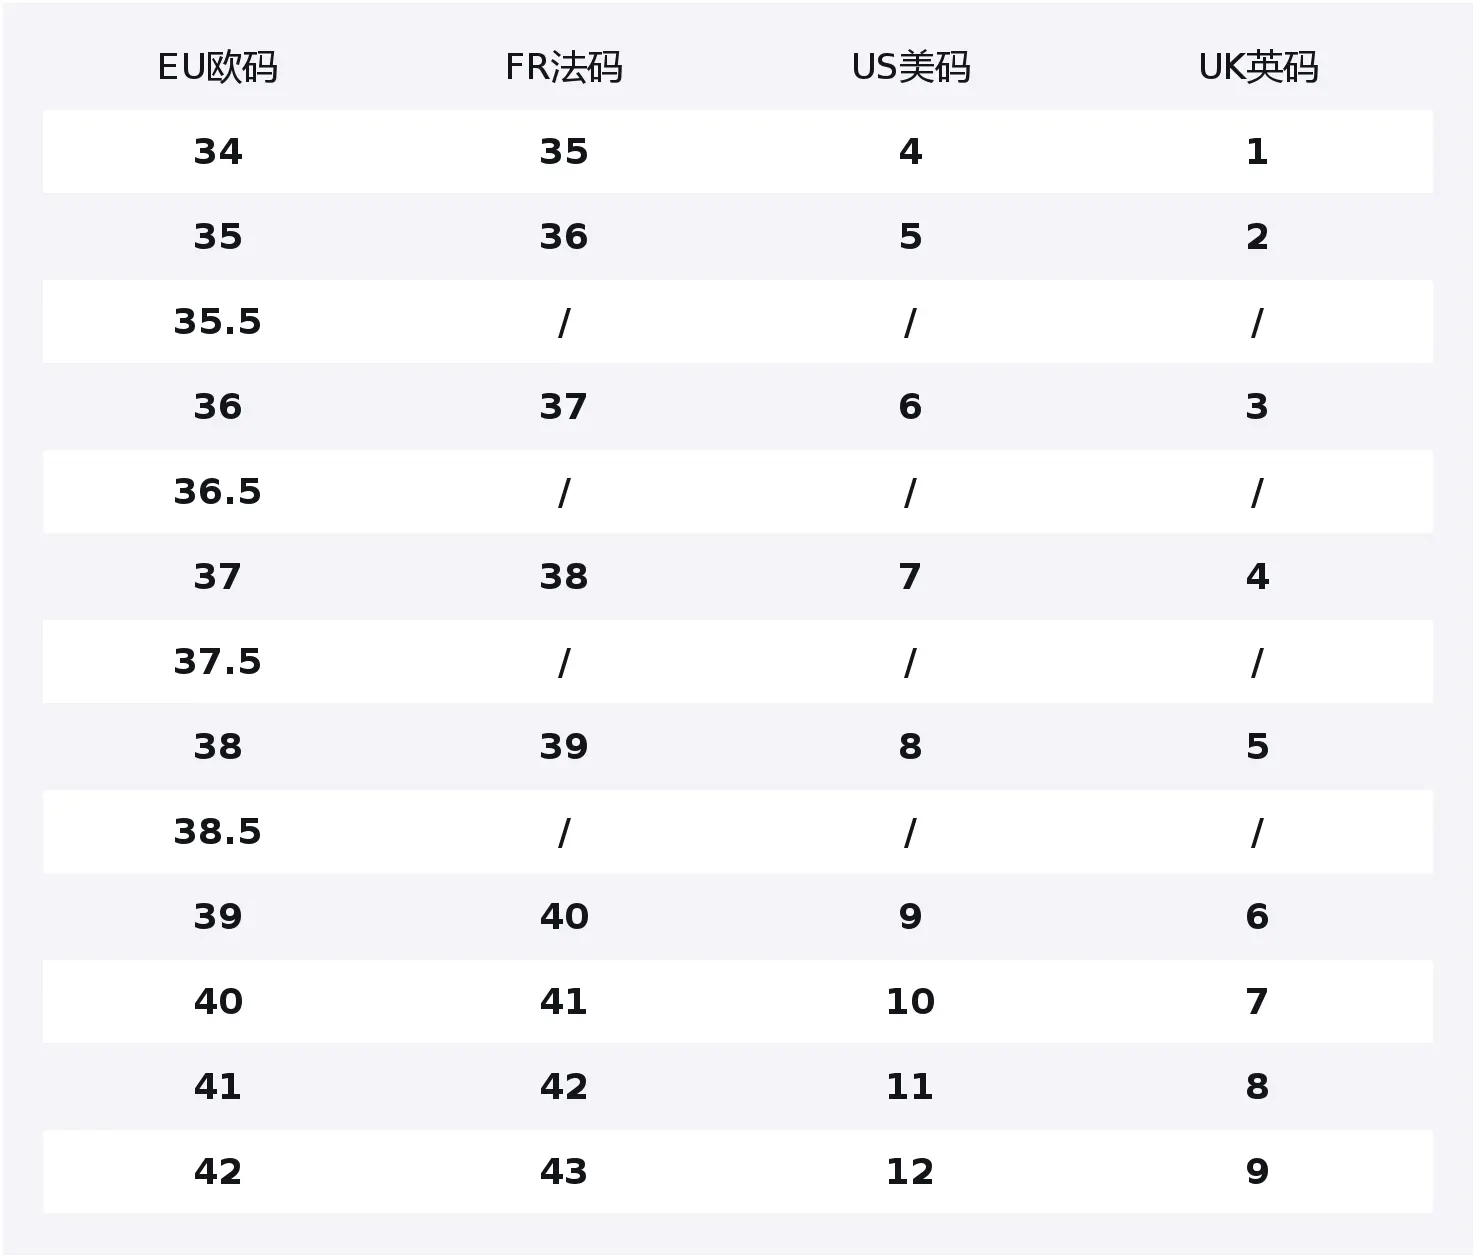1476x1258 pixels.
Task: Click the US size 12 cell
Action: [x=910, y=1172]
